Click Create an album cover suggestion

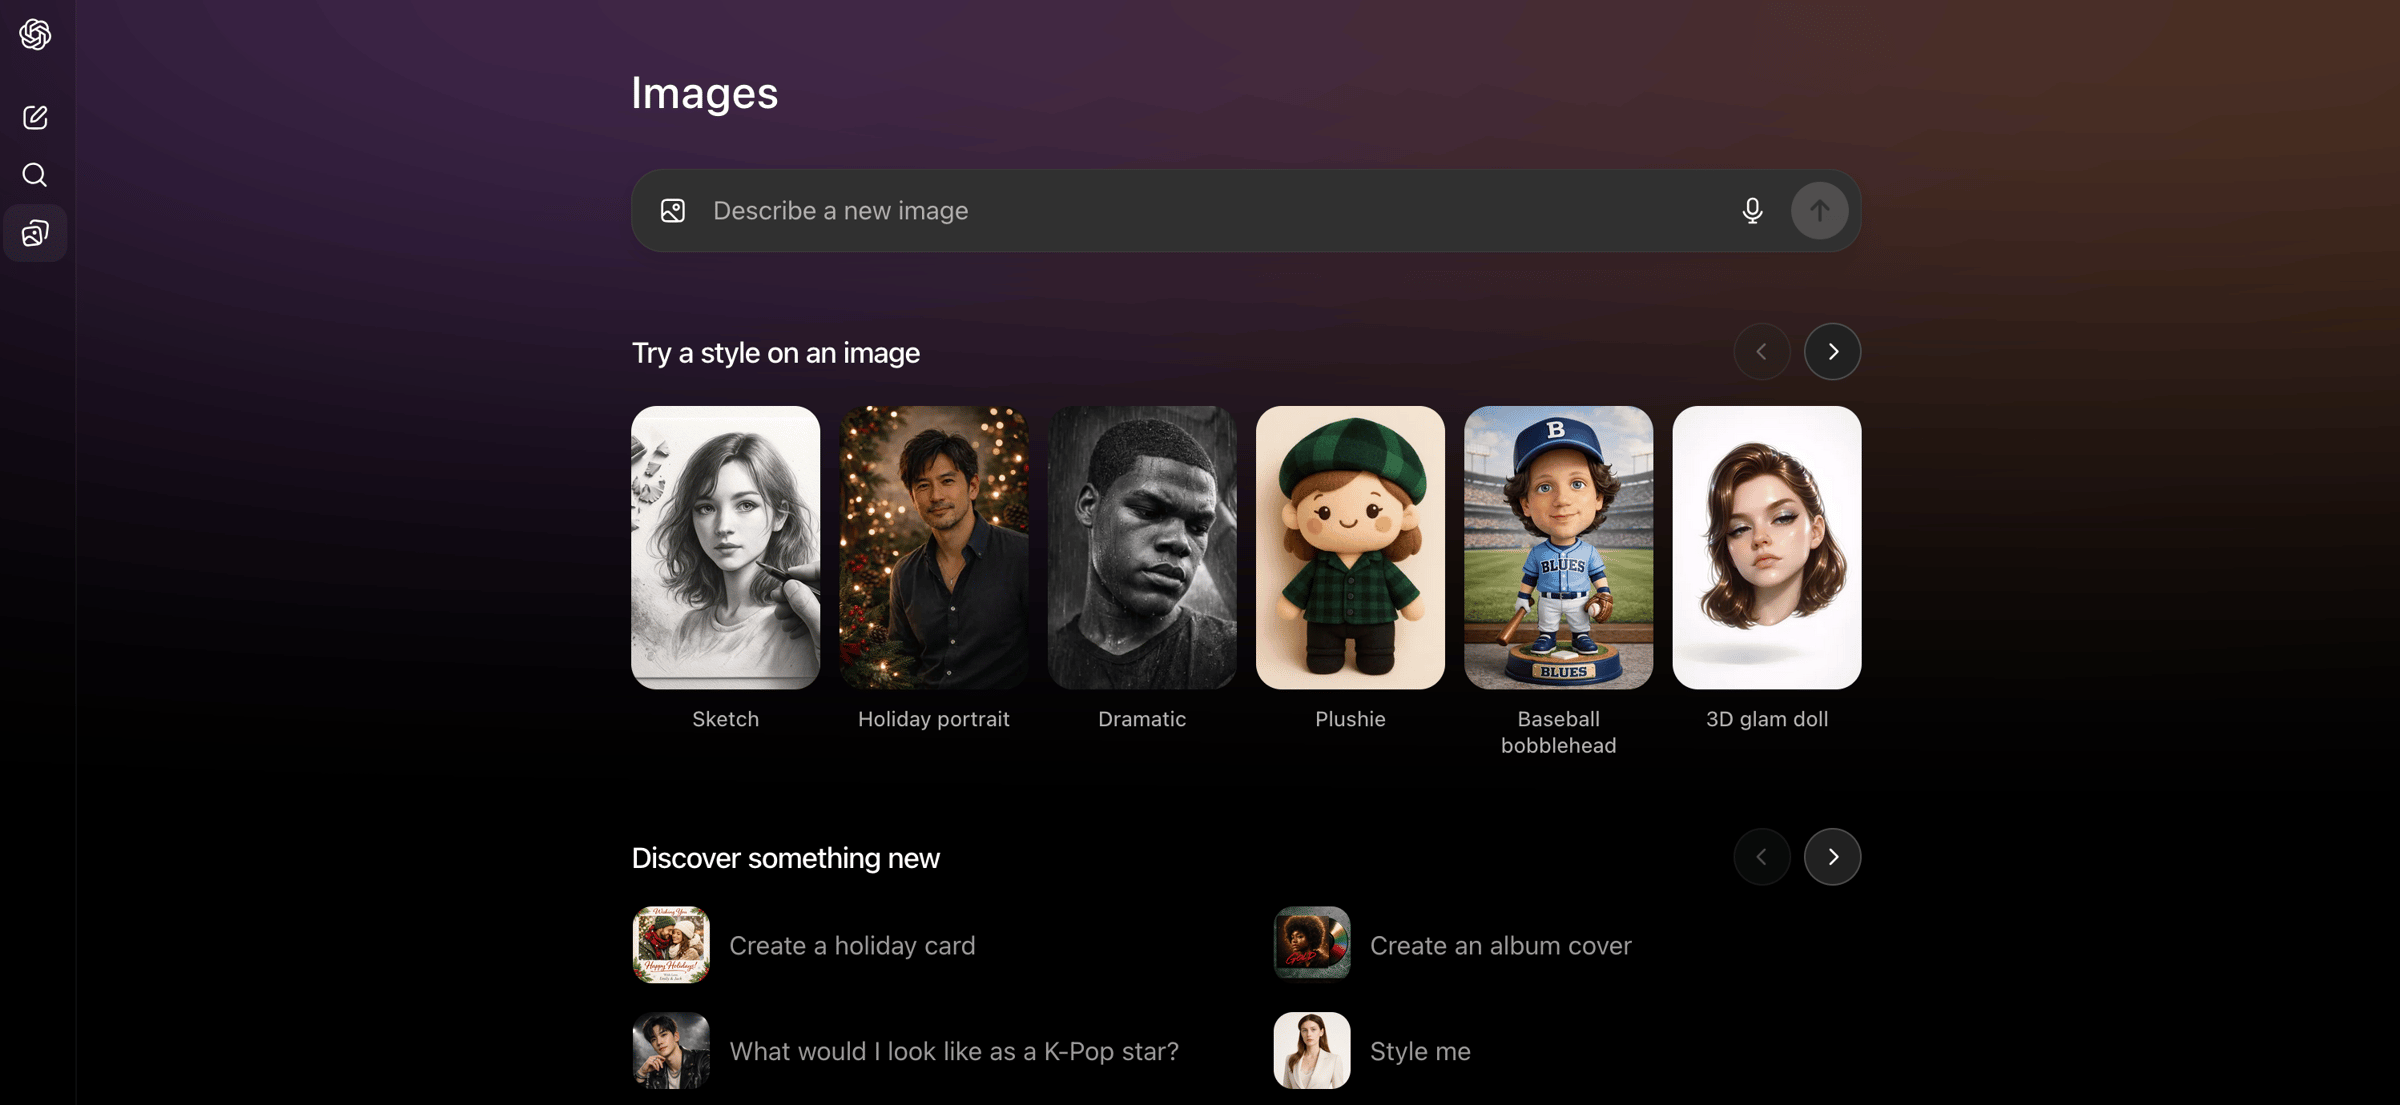1499,946
